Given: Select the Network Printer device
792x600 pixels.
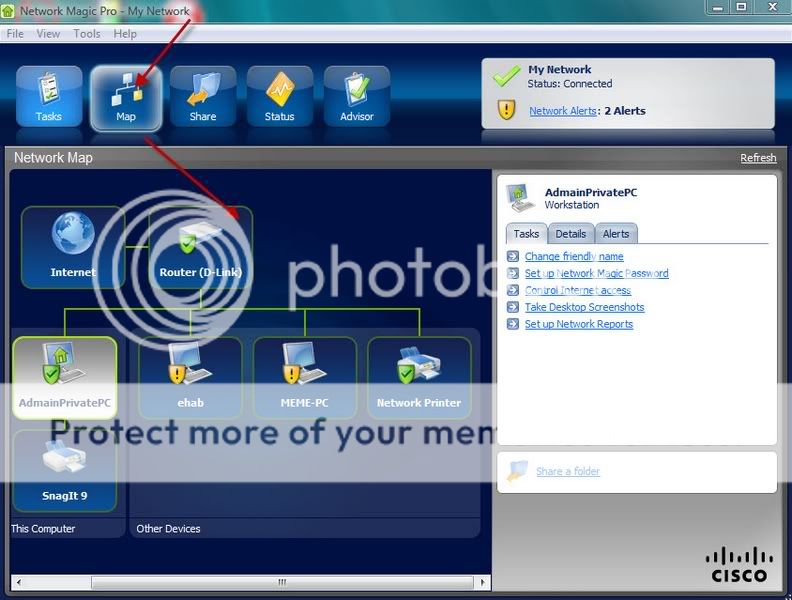Looking at the screenshot, I should tap(419, 377).
